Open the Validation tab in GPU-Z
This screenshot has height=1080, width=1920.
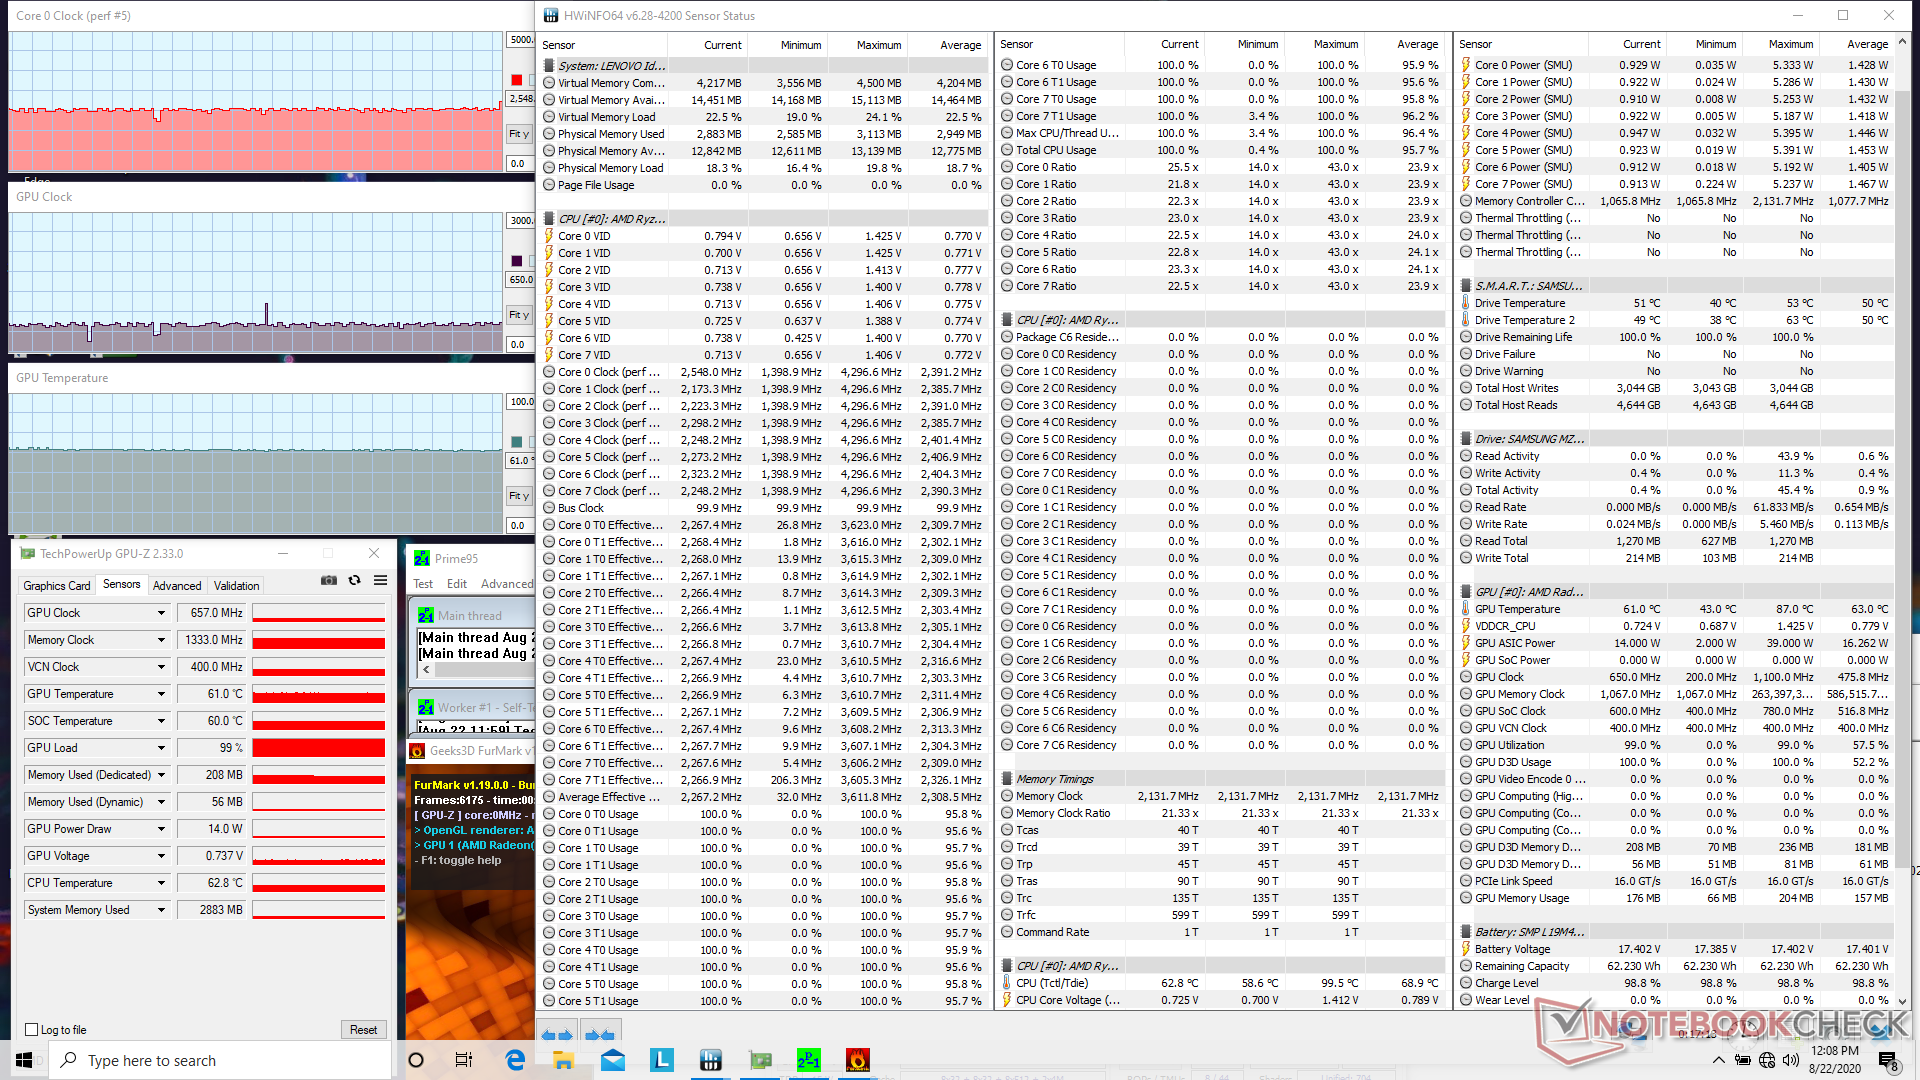click(236, 586)
